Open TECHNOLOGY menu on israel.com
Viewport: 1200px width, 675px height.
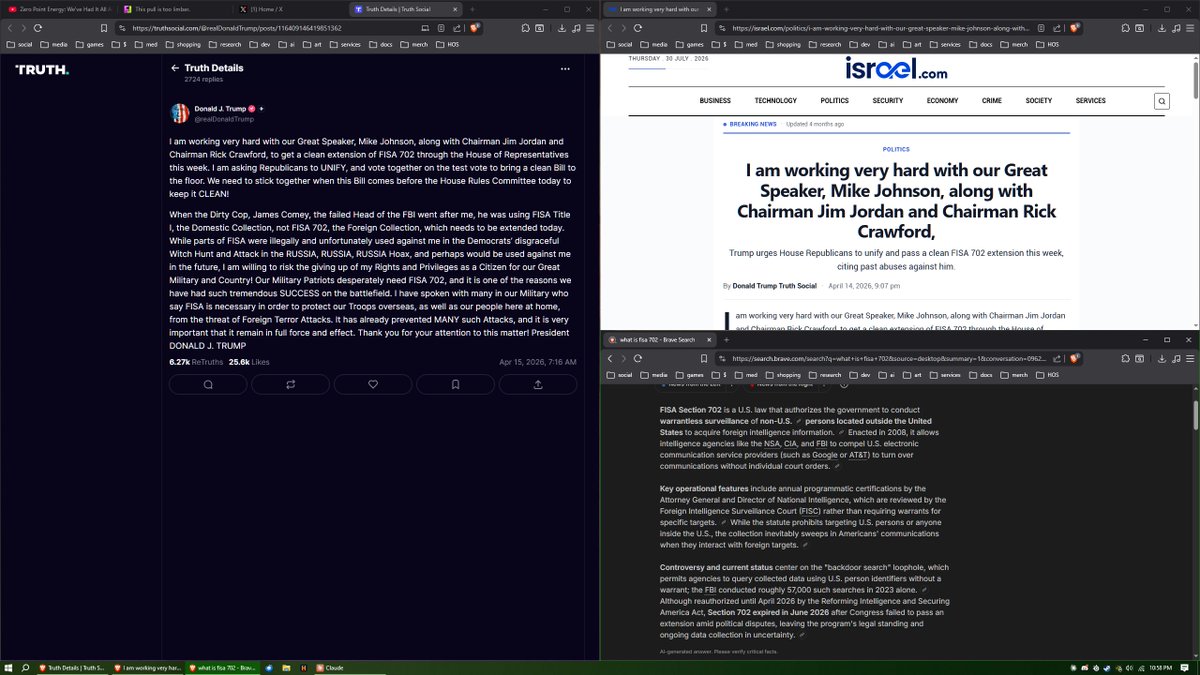776,101
